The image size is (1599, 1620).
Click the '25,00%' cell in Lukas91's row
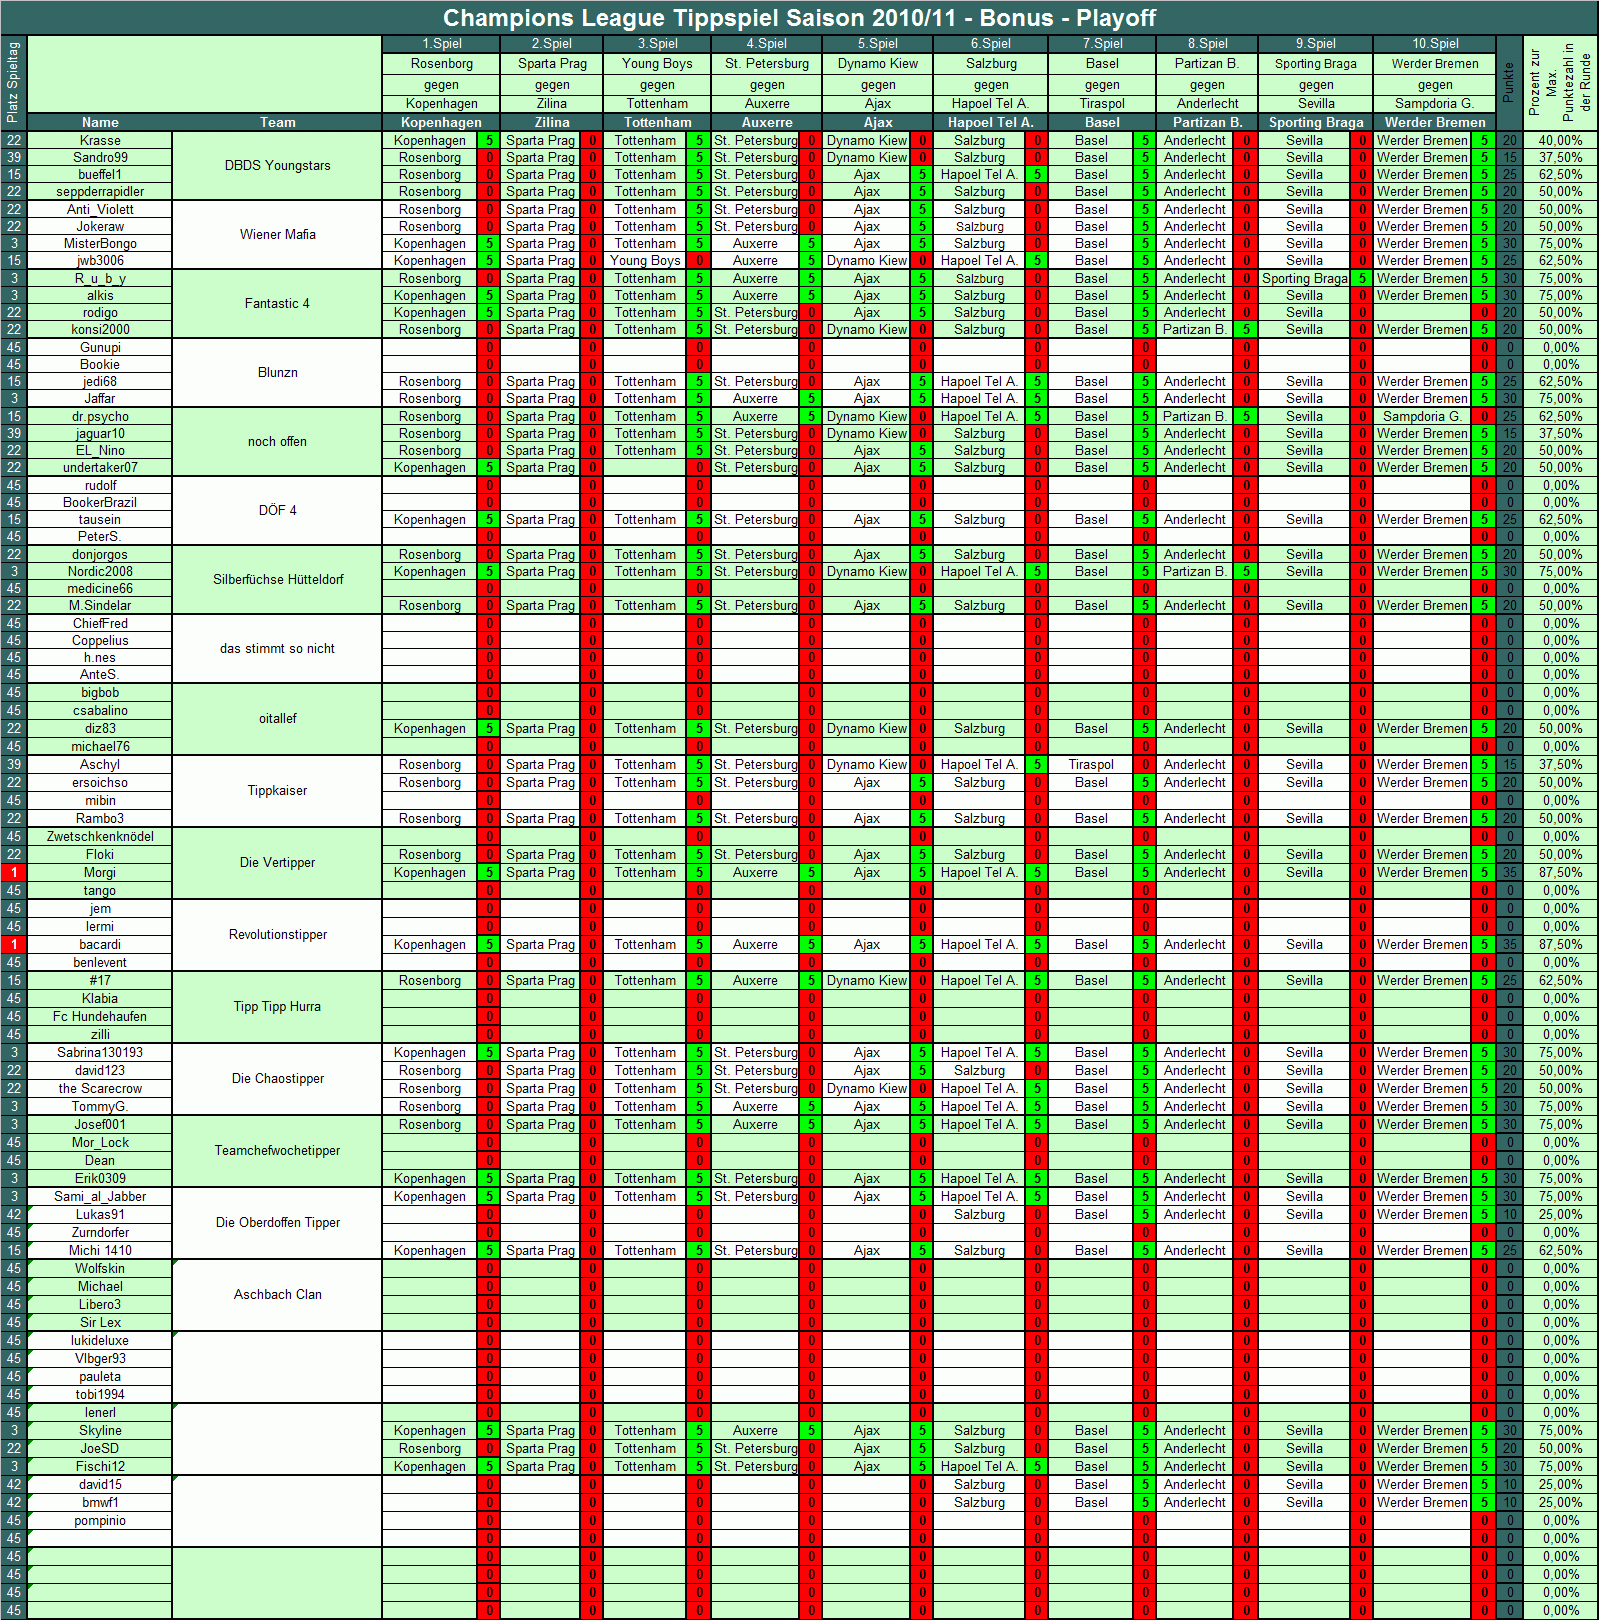(x=1560, y=1215)
